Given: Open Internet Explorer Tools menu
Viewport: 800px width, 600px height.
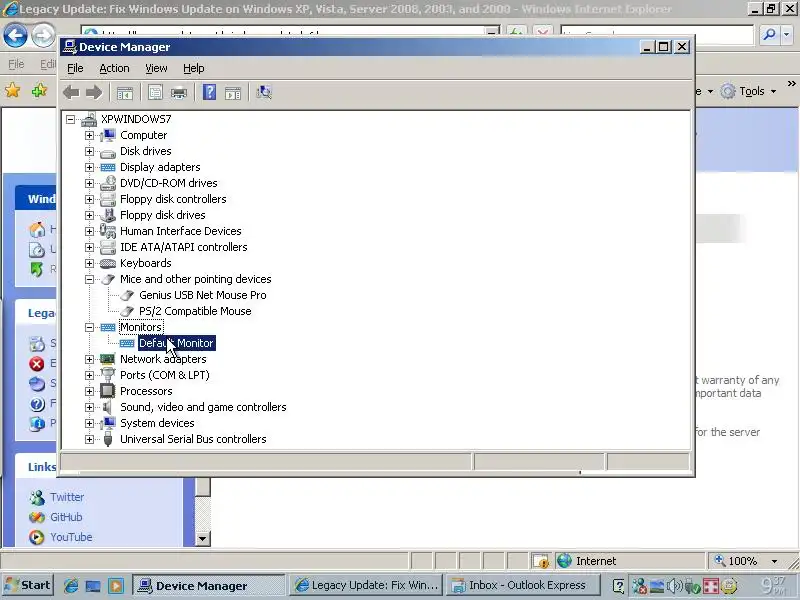Looking at the screenshot, I should coord(749,91).
